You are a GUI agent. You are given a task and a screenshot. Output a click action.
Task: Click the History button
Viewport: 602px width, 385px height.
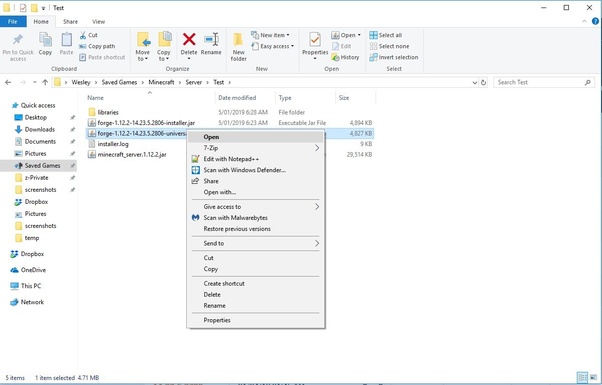[345, 57]
